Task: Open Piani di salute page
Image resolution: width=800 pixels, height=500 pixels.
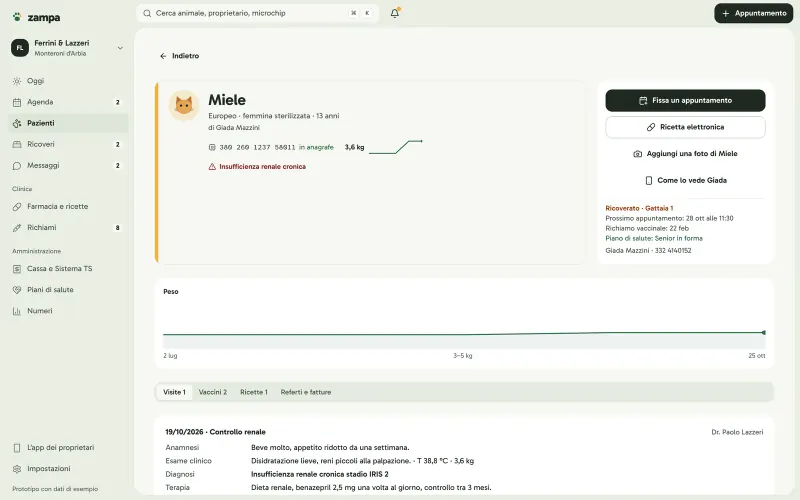Action: (68, 290)
